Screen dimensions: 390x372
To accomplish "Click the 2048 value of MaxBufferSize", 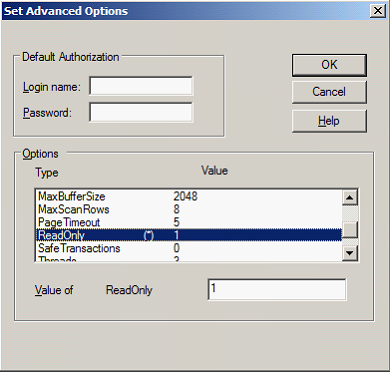I will 185,196.
